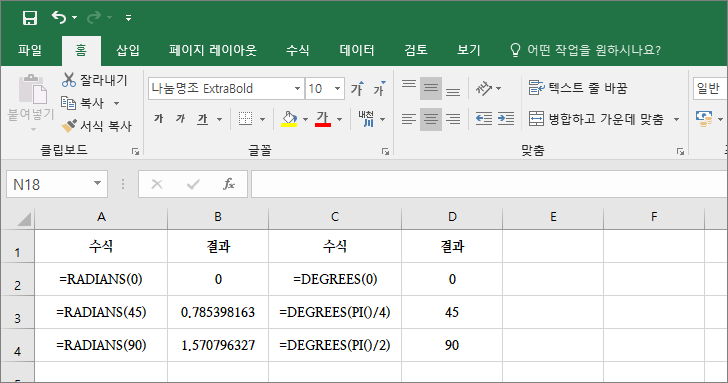The width and height of the screenshot is (728, 383).
Task: Expand font color dropdown arrow
Action: pos(339,119)
